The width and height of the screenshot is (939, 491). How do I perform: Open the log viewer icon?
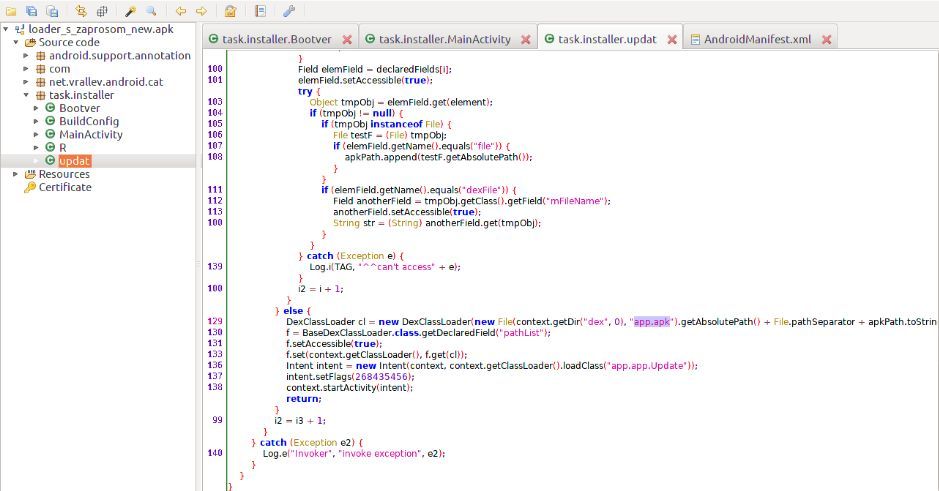click(260, 11)
